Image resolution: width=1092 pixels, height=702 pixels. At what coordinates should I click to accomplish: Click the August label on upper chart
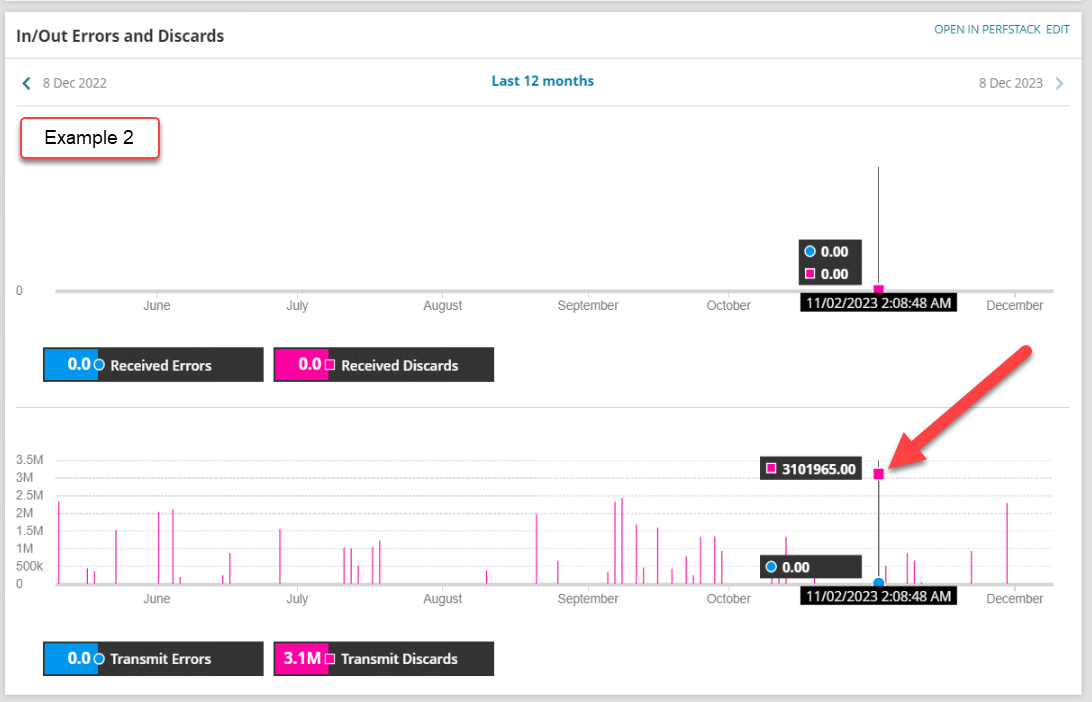[x=442, y=305]
